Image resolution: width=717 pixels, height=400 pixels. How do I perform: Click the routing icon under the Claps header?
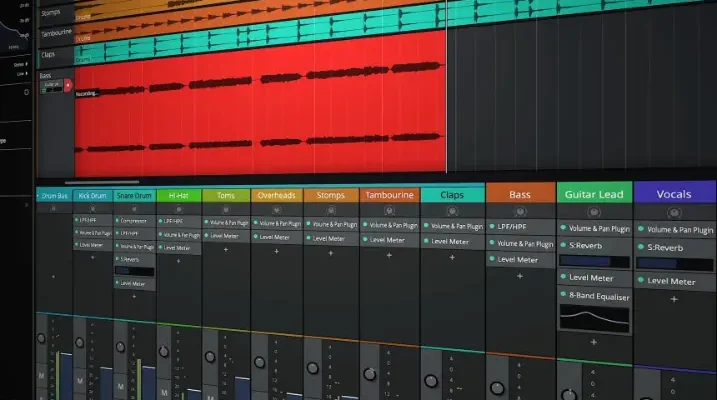pyautogui.click(x=452, y=210)
